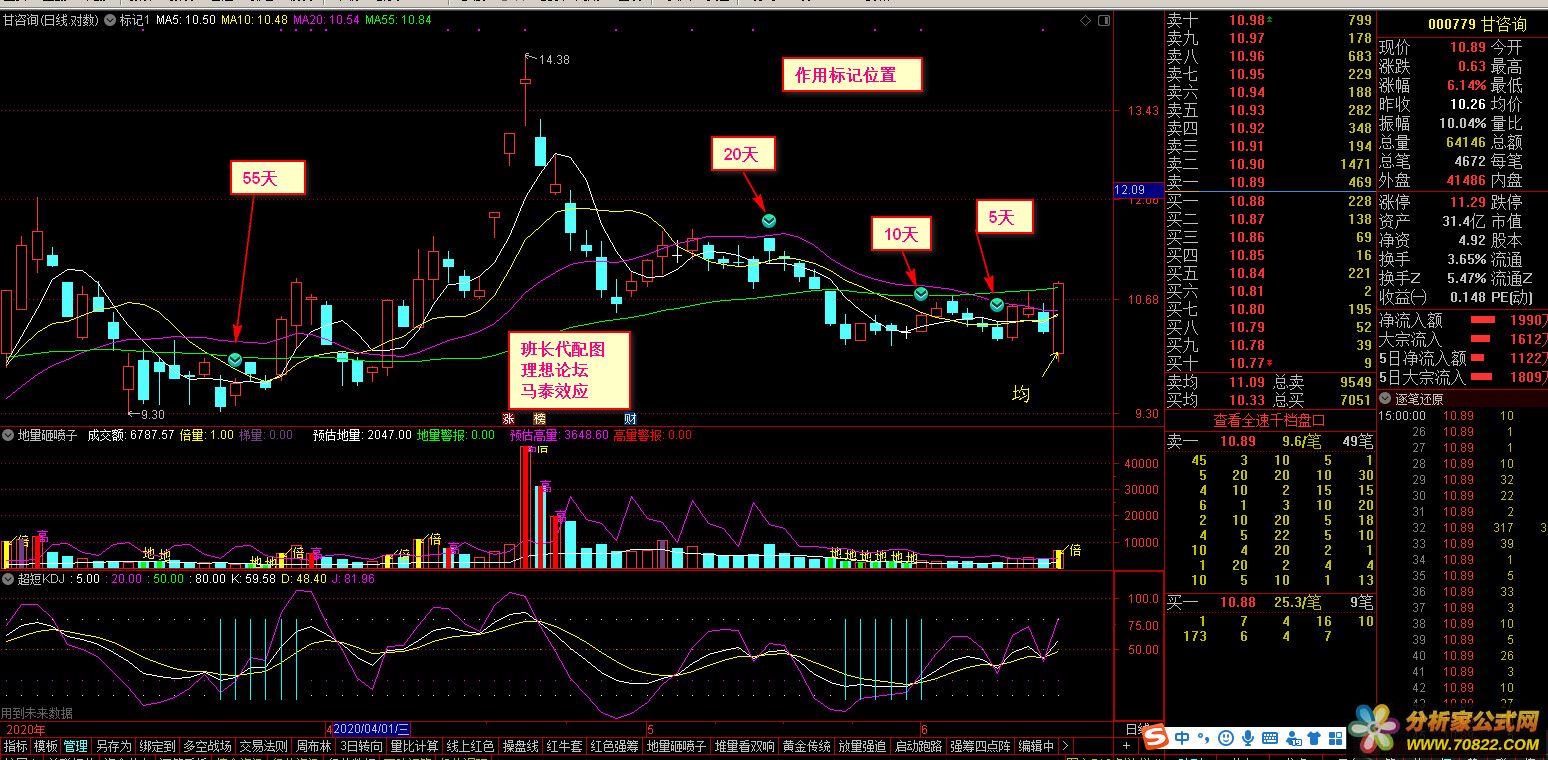Open Sogou input method logo icon

click(x=1158, y=738)
